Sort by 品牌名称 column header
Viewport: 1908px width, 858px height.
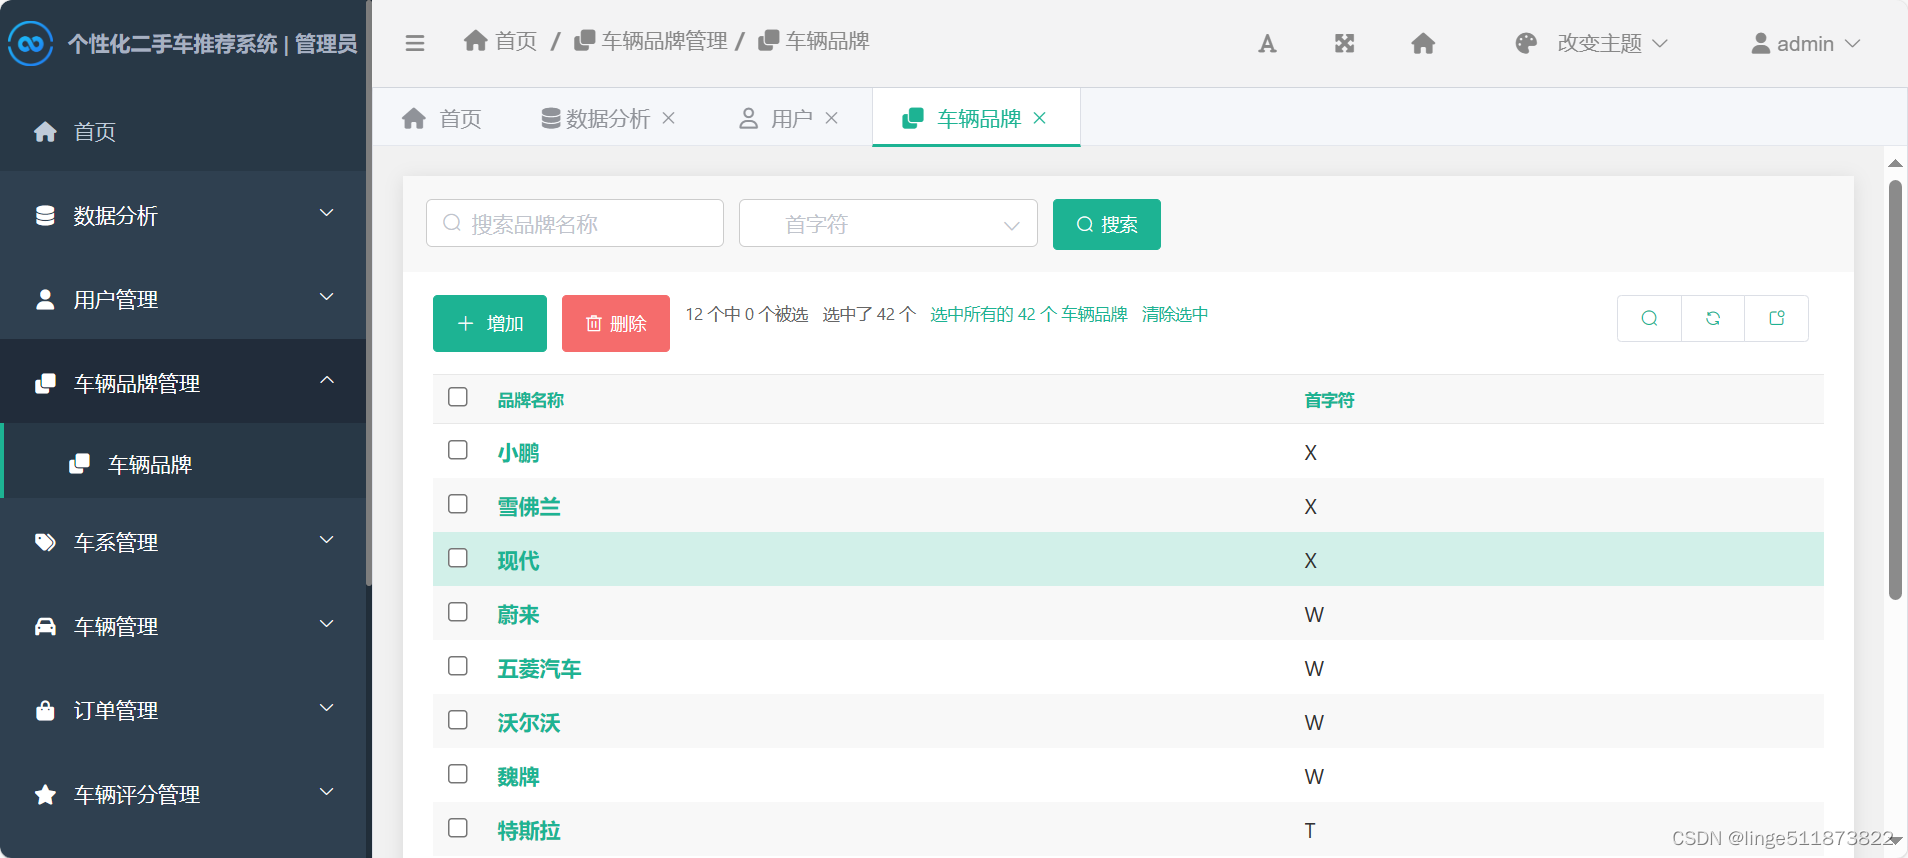click(531, 400)
